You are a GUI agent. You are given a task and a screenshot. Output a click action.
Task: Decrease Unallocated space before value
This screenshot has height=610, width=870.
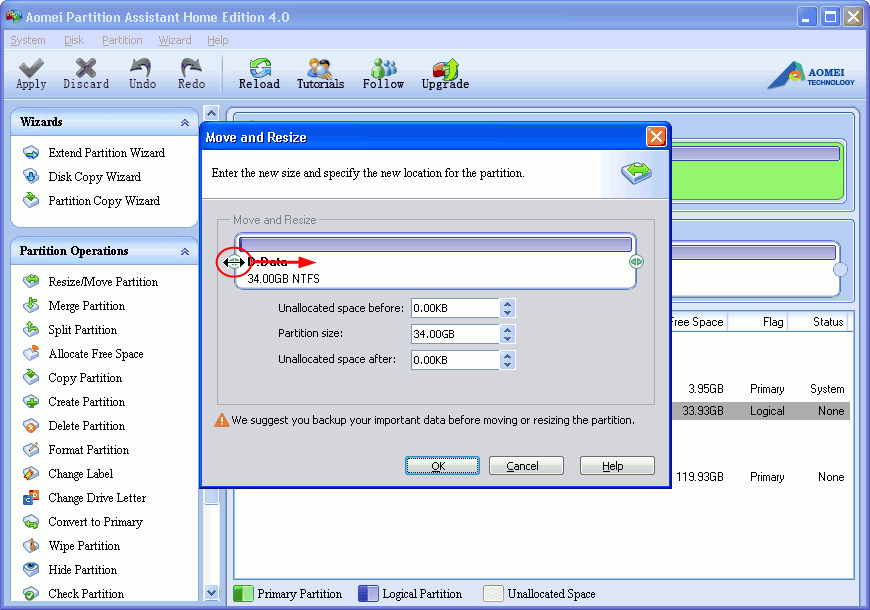507,312
